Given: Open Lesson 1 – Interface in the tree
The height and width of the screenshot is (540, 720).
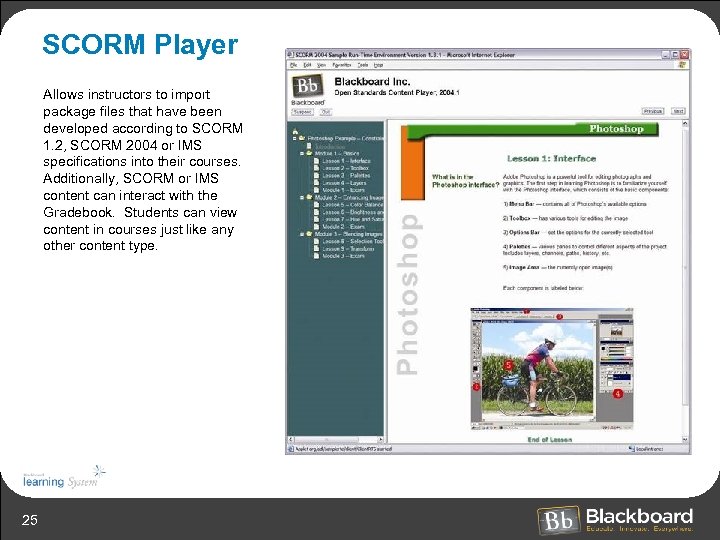Looking at the screenshot, I should tap(346, 161).
